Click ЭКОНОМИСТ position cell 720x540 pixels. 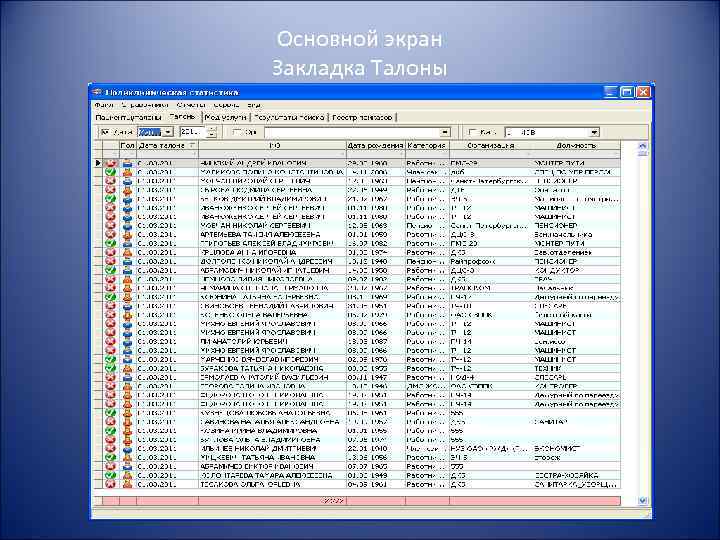[x=576, y=449]
